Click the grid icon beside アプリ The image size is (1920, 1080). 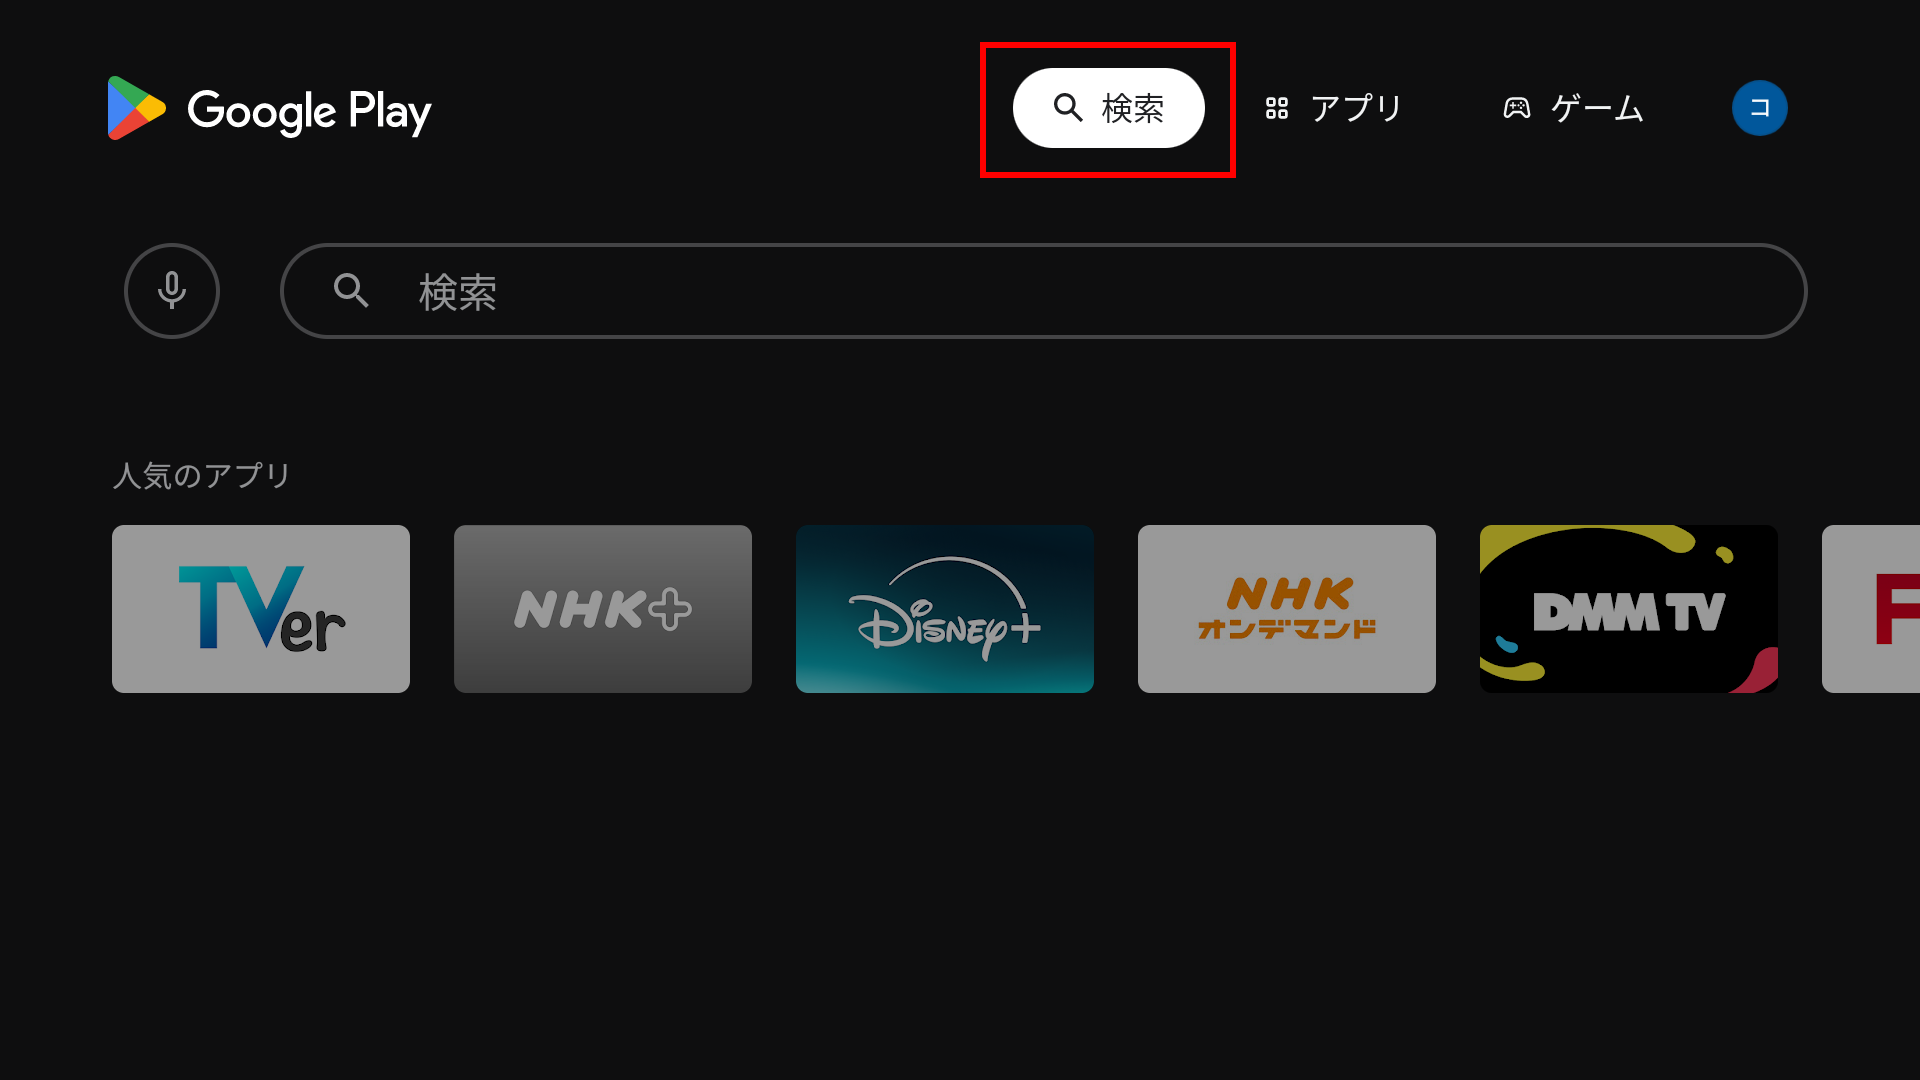(1277, 108)
